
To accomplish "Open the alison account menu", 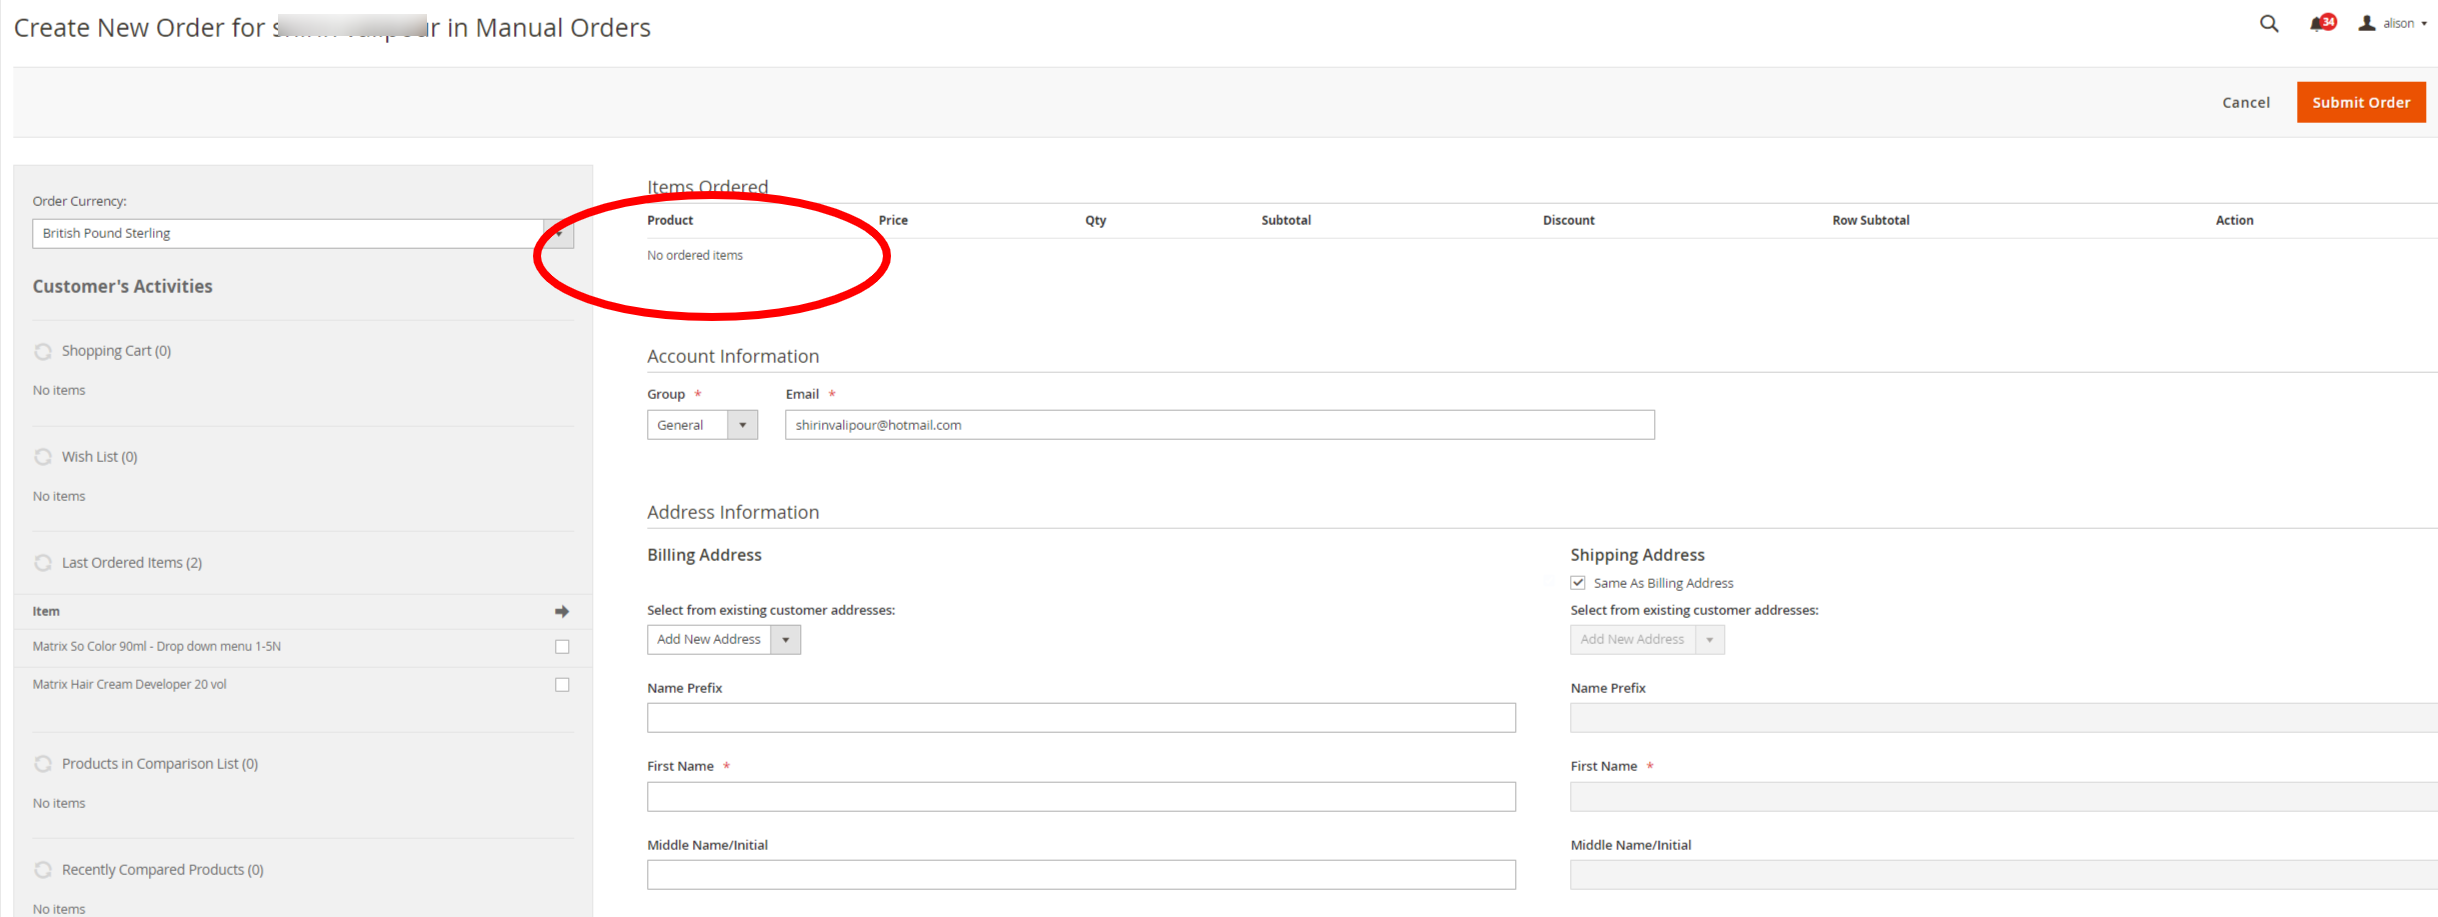I will (2395, 23).
